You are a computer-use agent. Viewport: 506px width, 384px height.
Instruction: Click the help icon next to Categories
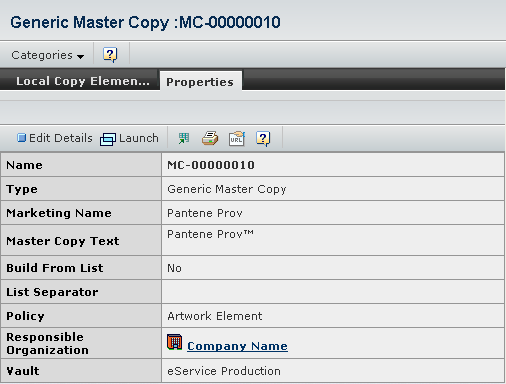[x=110, y=55]
